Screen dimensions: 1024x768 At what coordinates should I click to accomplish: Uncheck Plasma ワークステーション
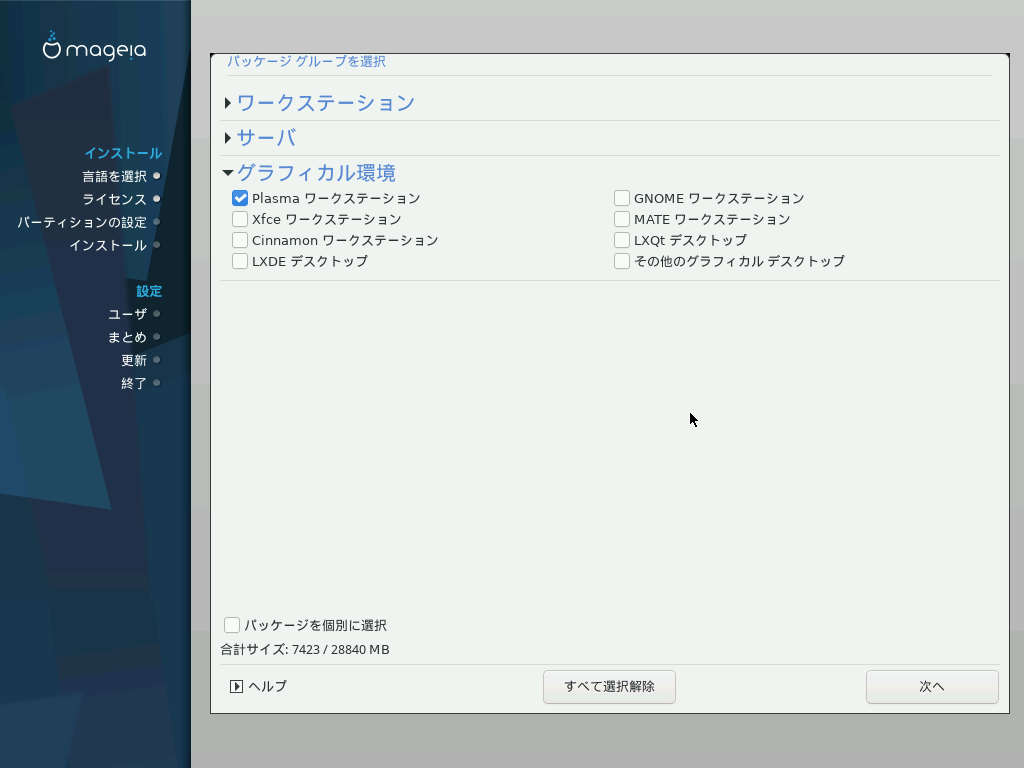pos(240,198)
